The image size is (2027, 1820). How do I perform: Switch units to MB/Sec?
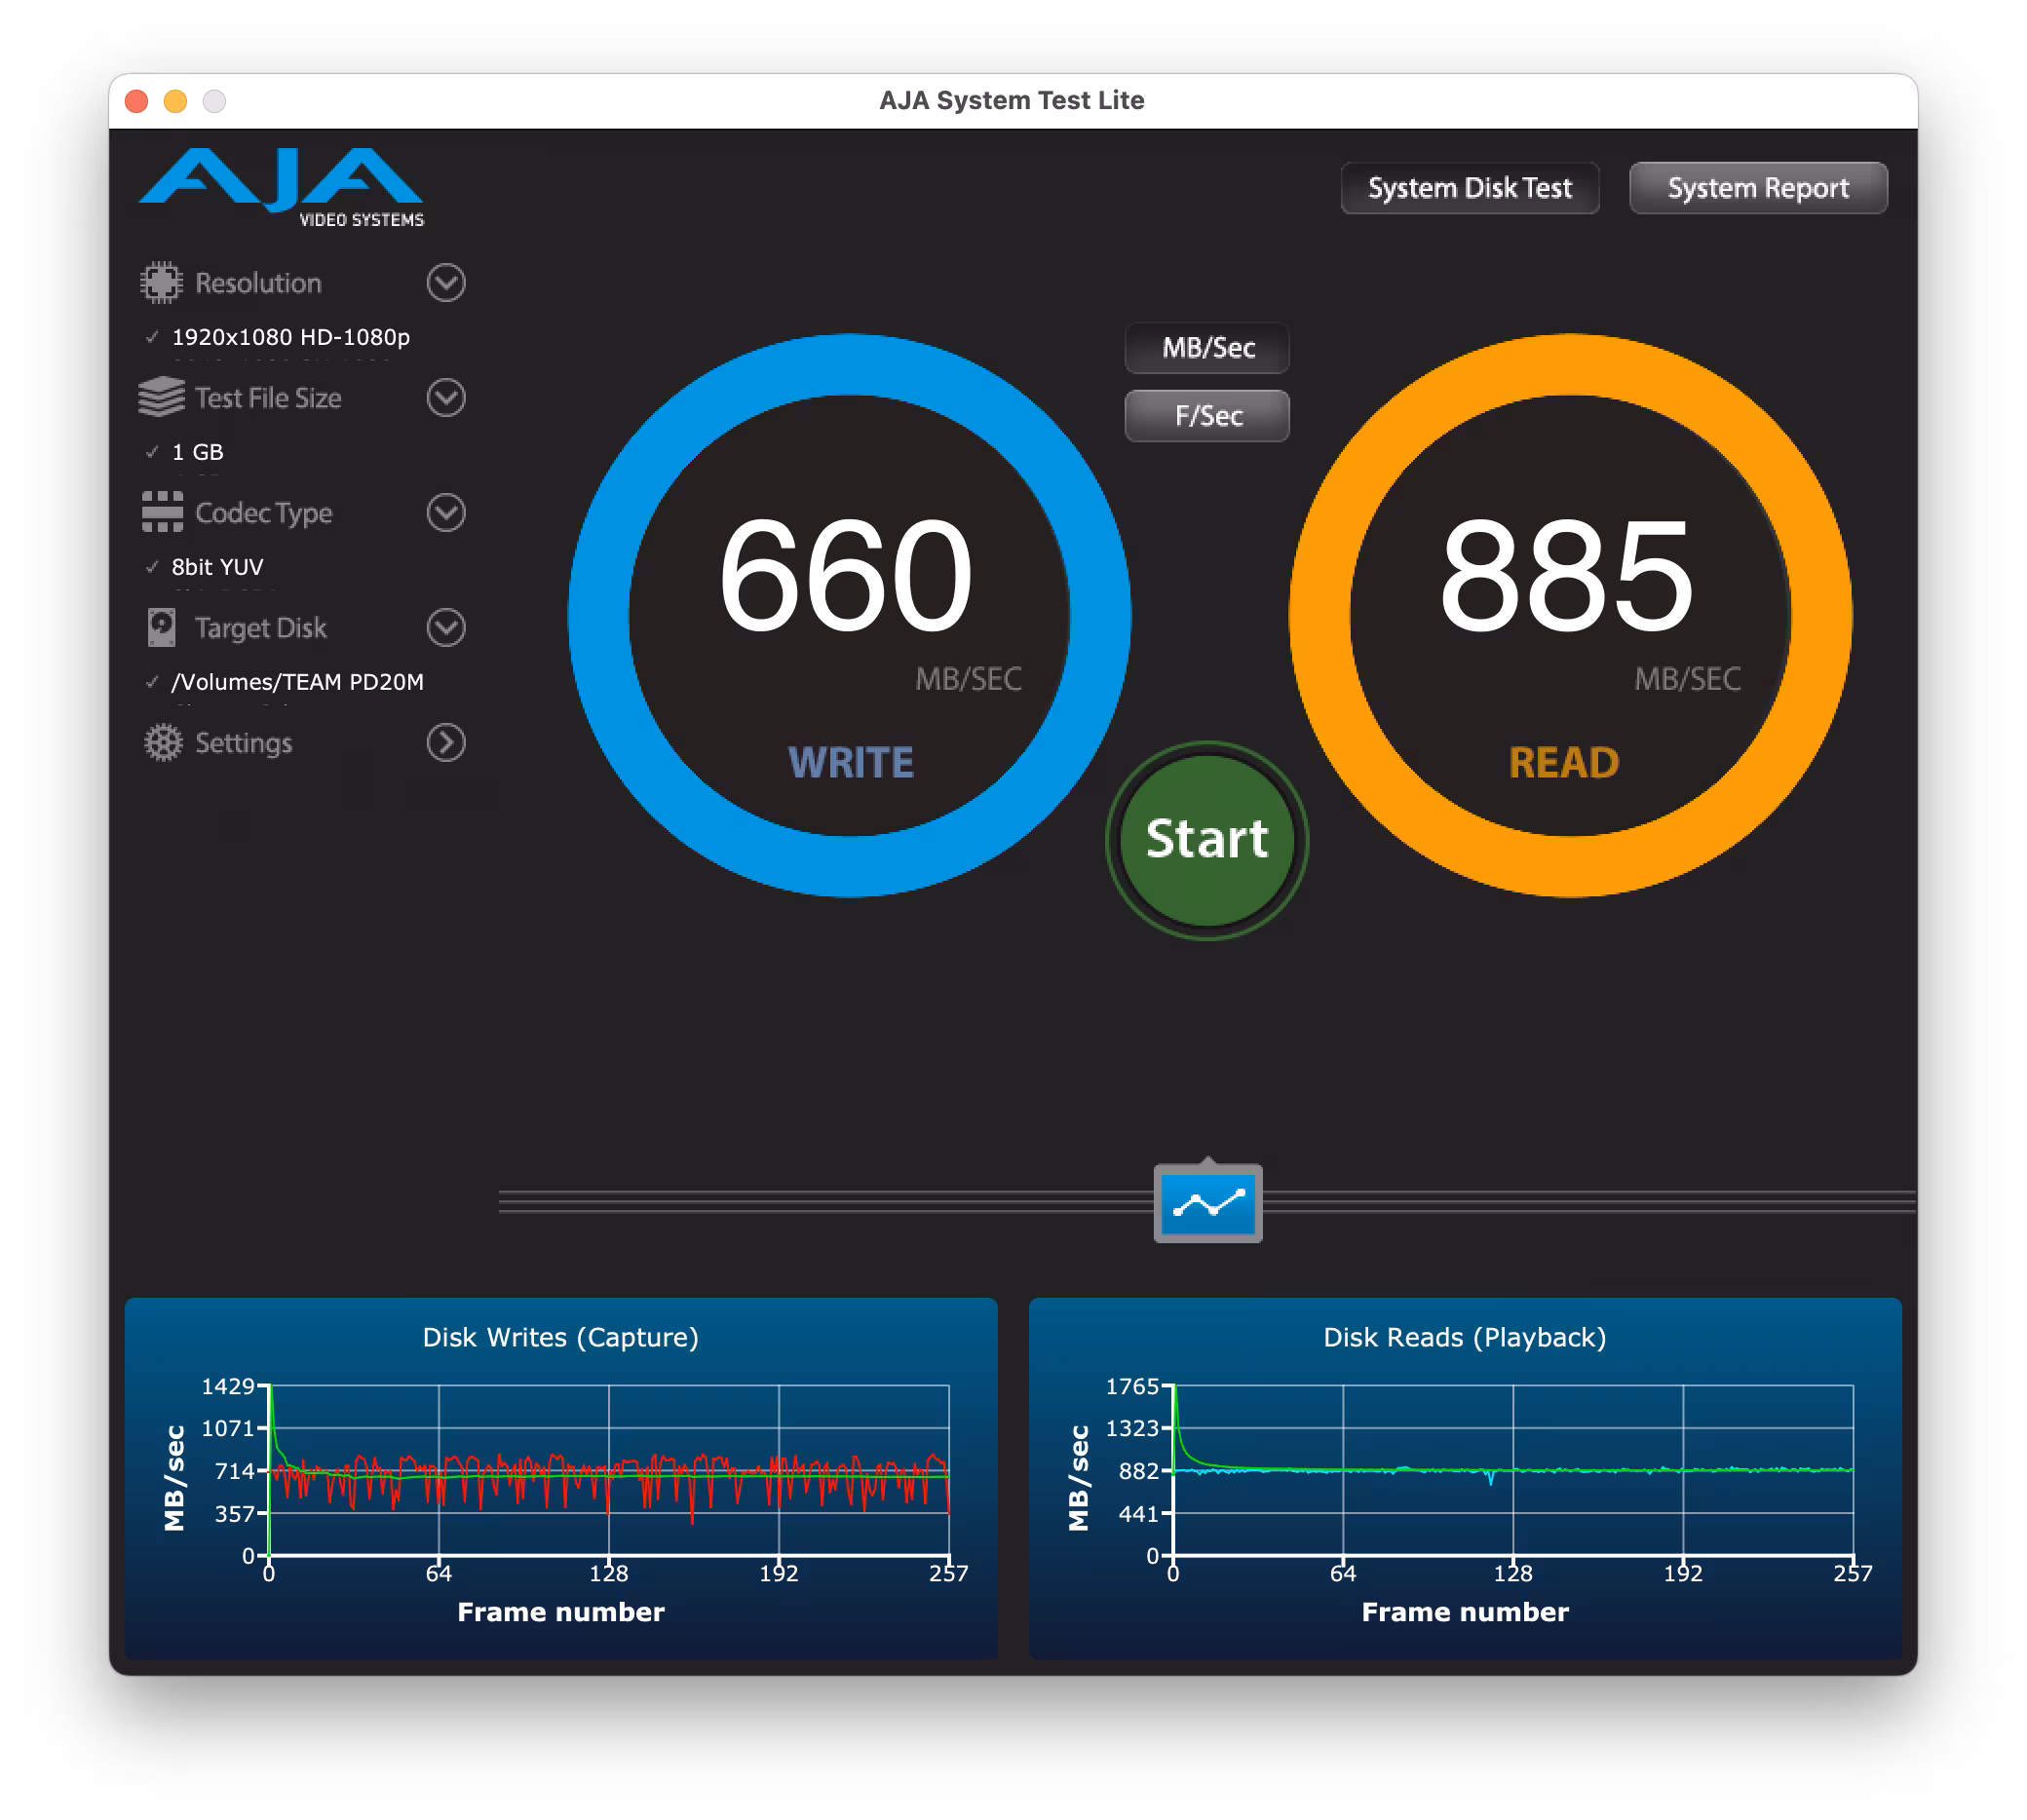[1208, 348]
